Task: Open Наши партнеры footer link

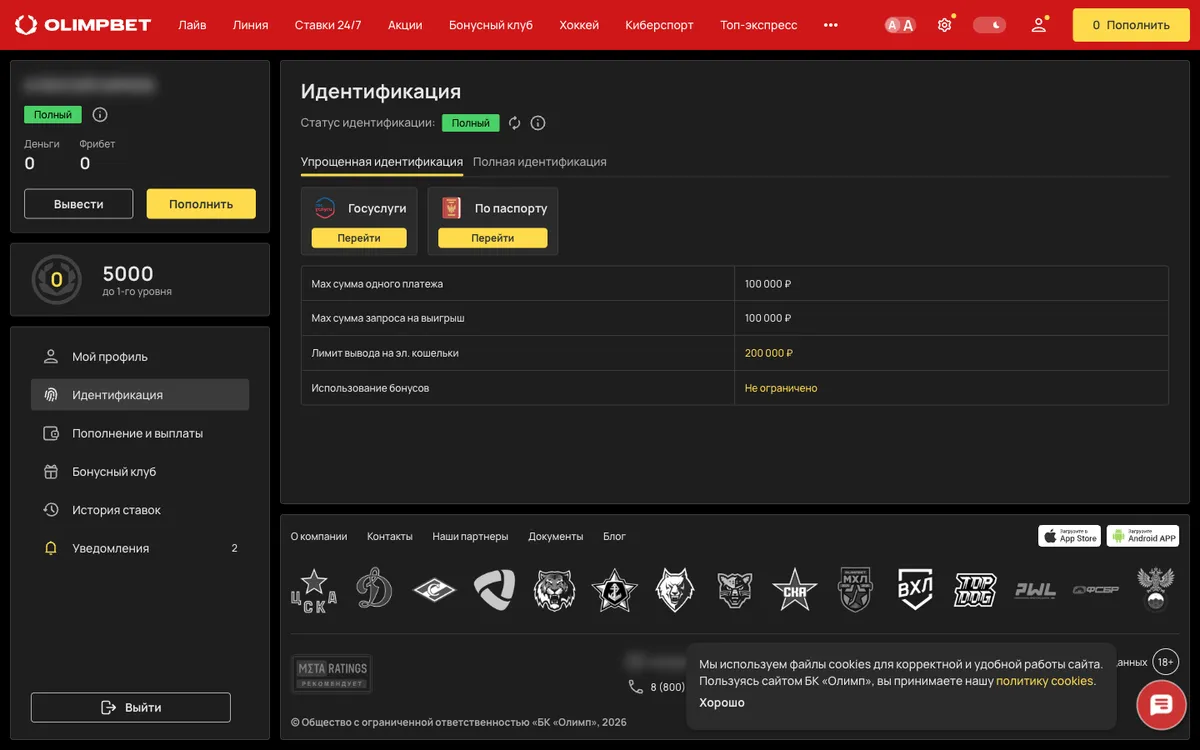Action: point(470,537)
